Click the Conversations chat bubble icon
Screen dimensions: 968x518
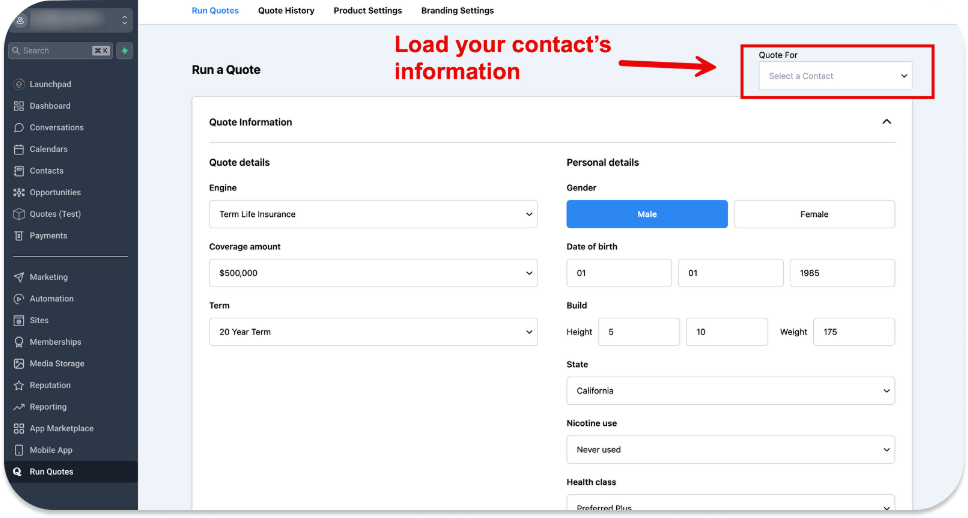tap(19, 127)
